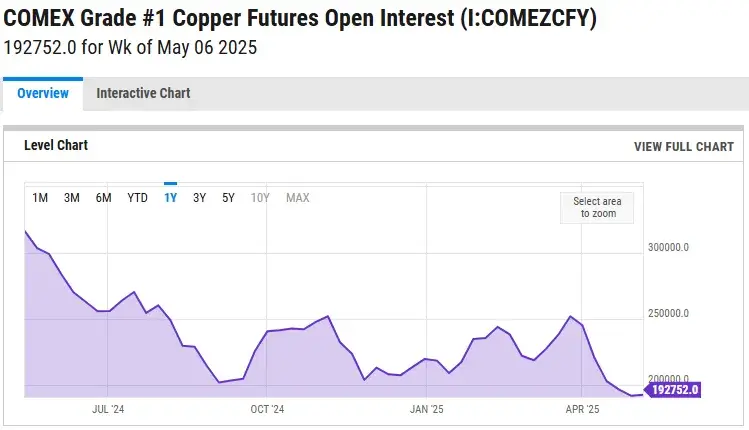Choose the 6M range option
Viewport: 749px width, 430px height.
(x=104, y=197)
